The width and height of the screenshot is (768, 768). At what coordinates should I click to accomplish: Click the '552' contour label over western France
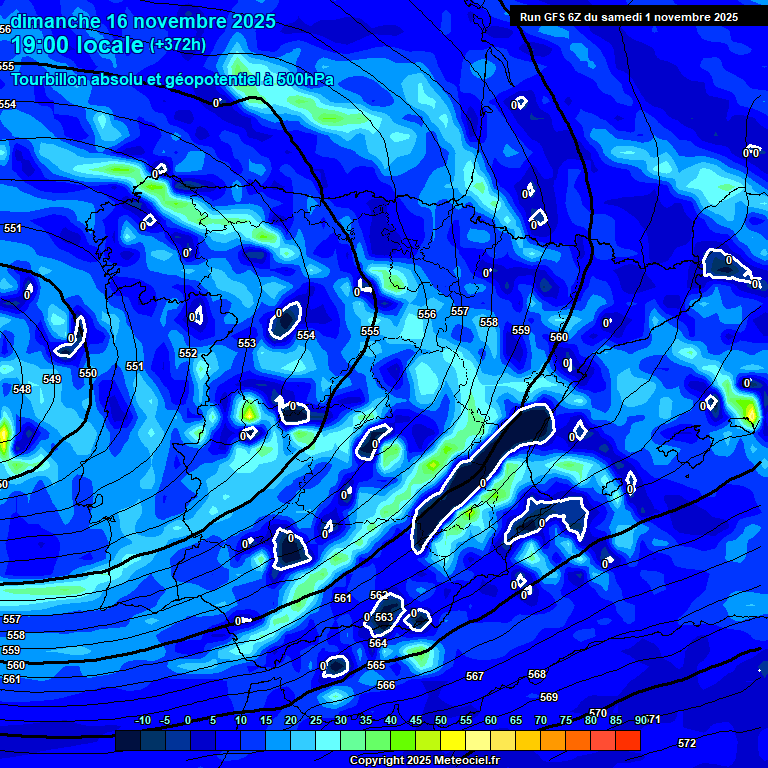(188, 353)
